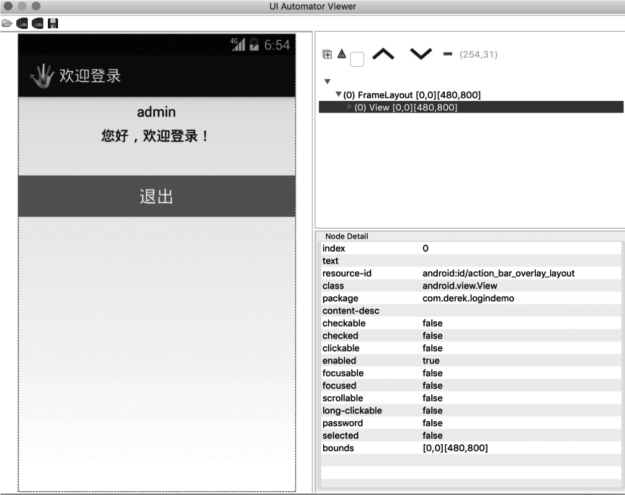The image size is (625, 495).
Task: Click the clickable row in Node Detail
Action: [471, 348]
